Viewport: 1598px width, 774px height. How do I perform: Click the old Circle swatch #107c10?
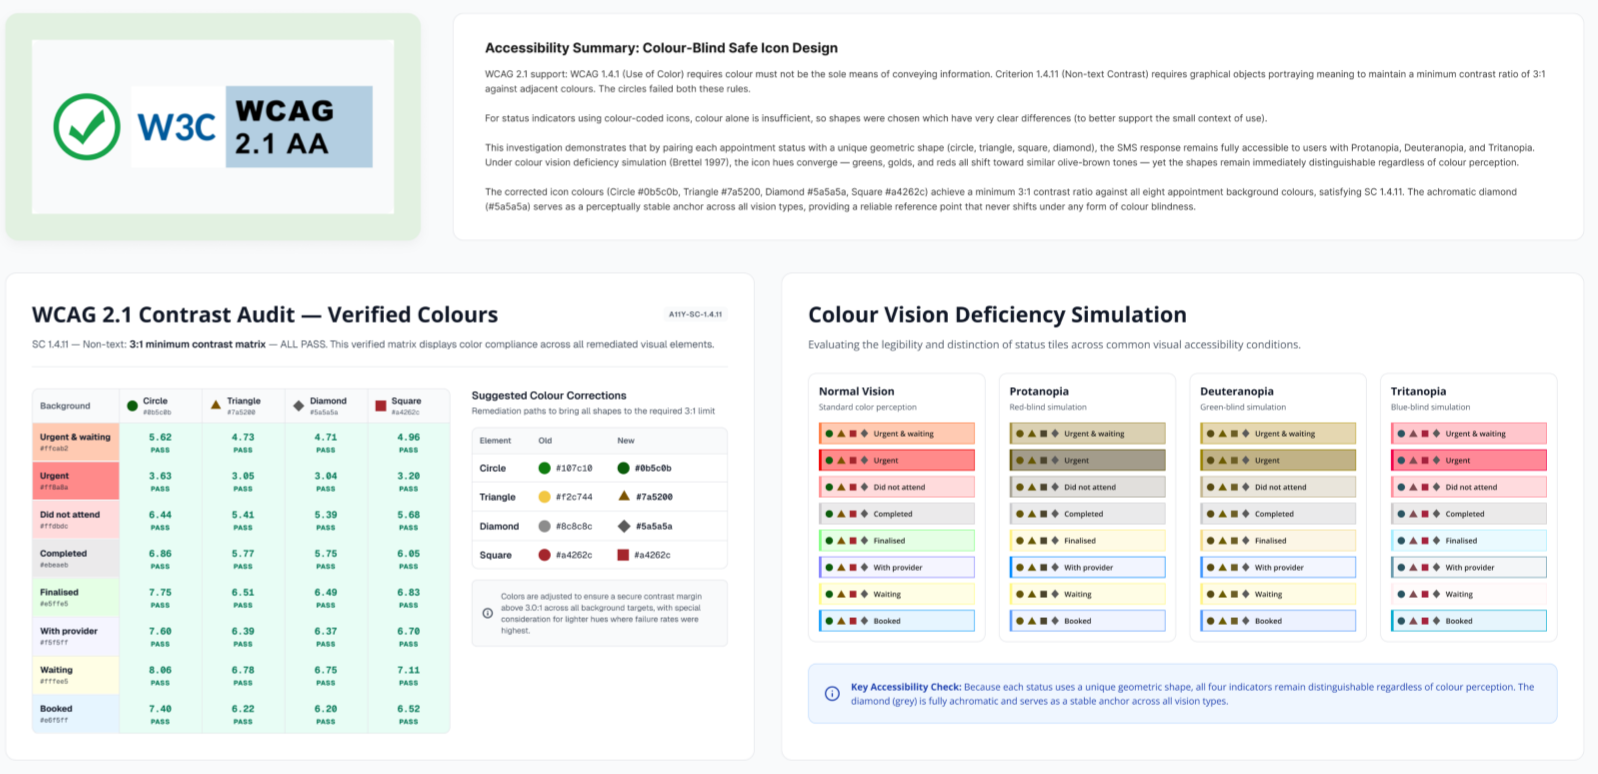click(x=544, y=468)
